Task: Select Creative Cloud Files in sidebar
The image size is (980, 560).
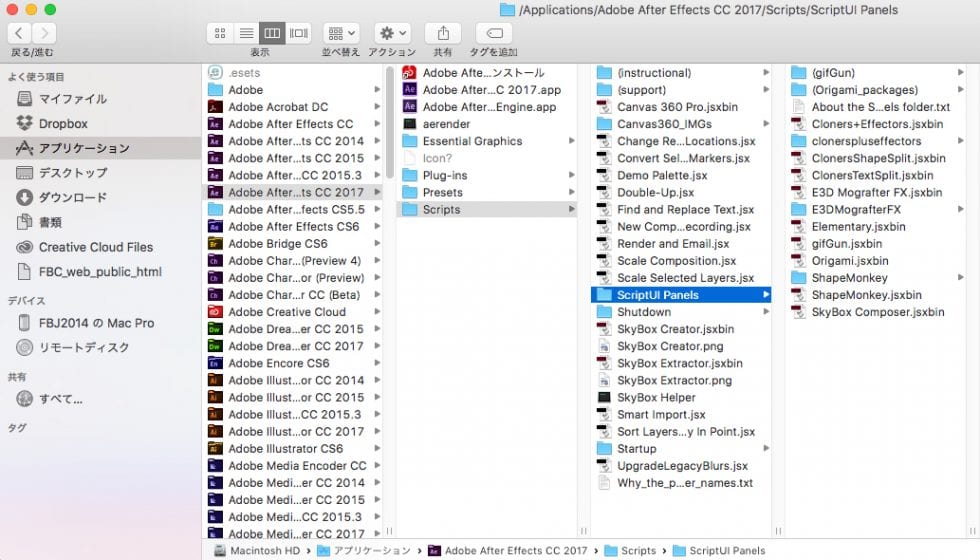Action: click(x=96, y=247)
